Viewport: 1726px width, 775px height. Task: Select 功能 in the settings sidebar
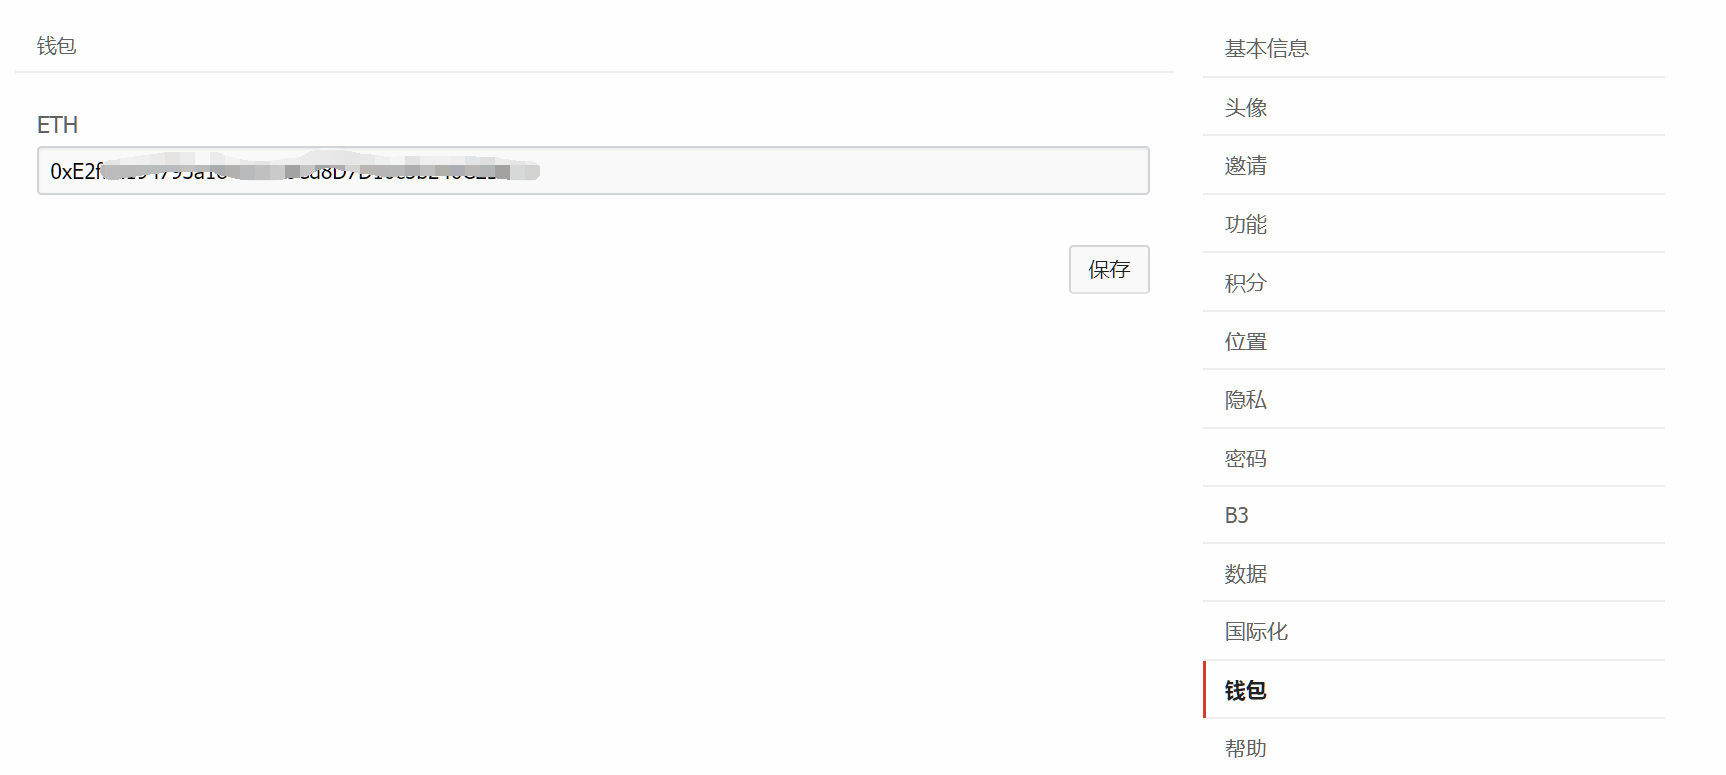point(1246,224)
